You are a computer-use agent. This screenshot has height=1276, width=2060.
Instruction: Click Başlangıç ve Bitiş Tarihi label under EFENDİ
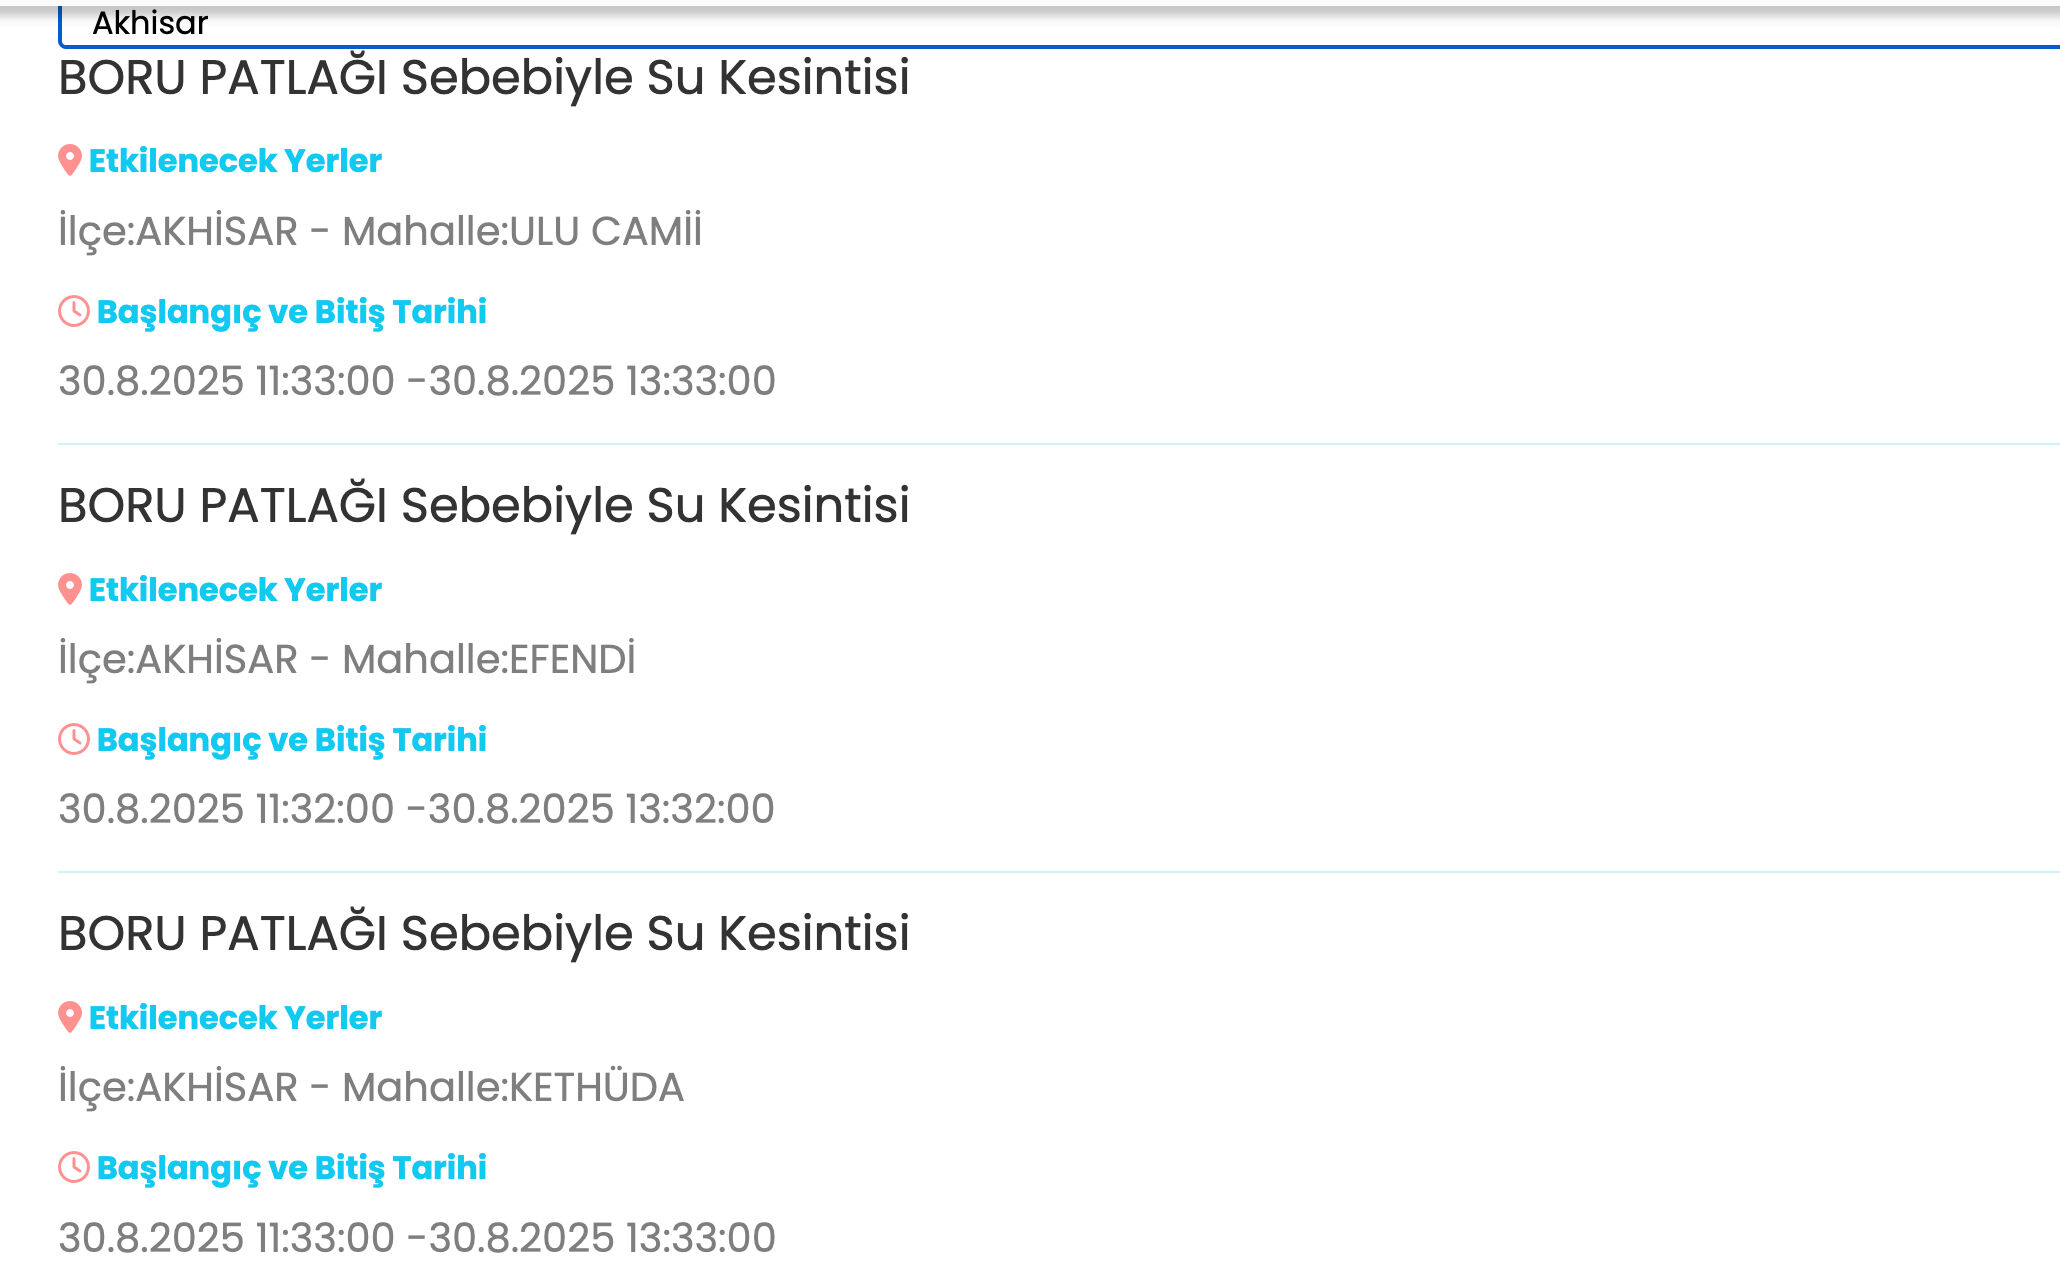click(x=291, y=740)
